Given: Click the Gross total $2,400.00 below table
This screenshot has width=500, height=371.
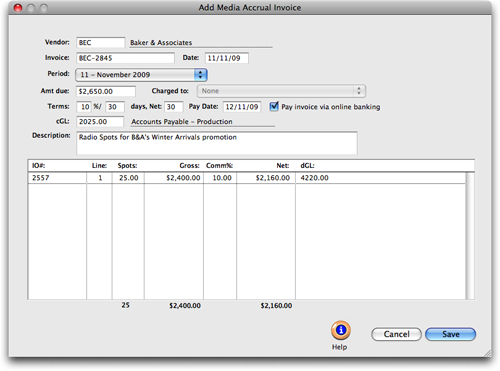Looking at the screenshot, I should (185, 306).
